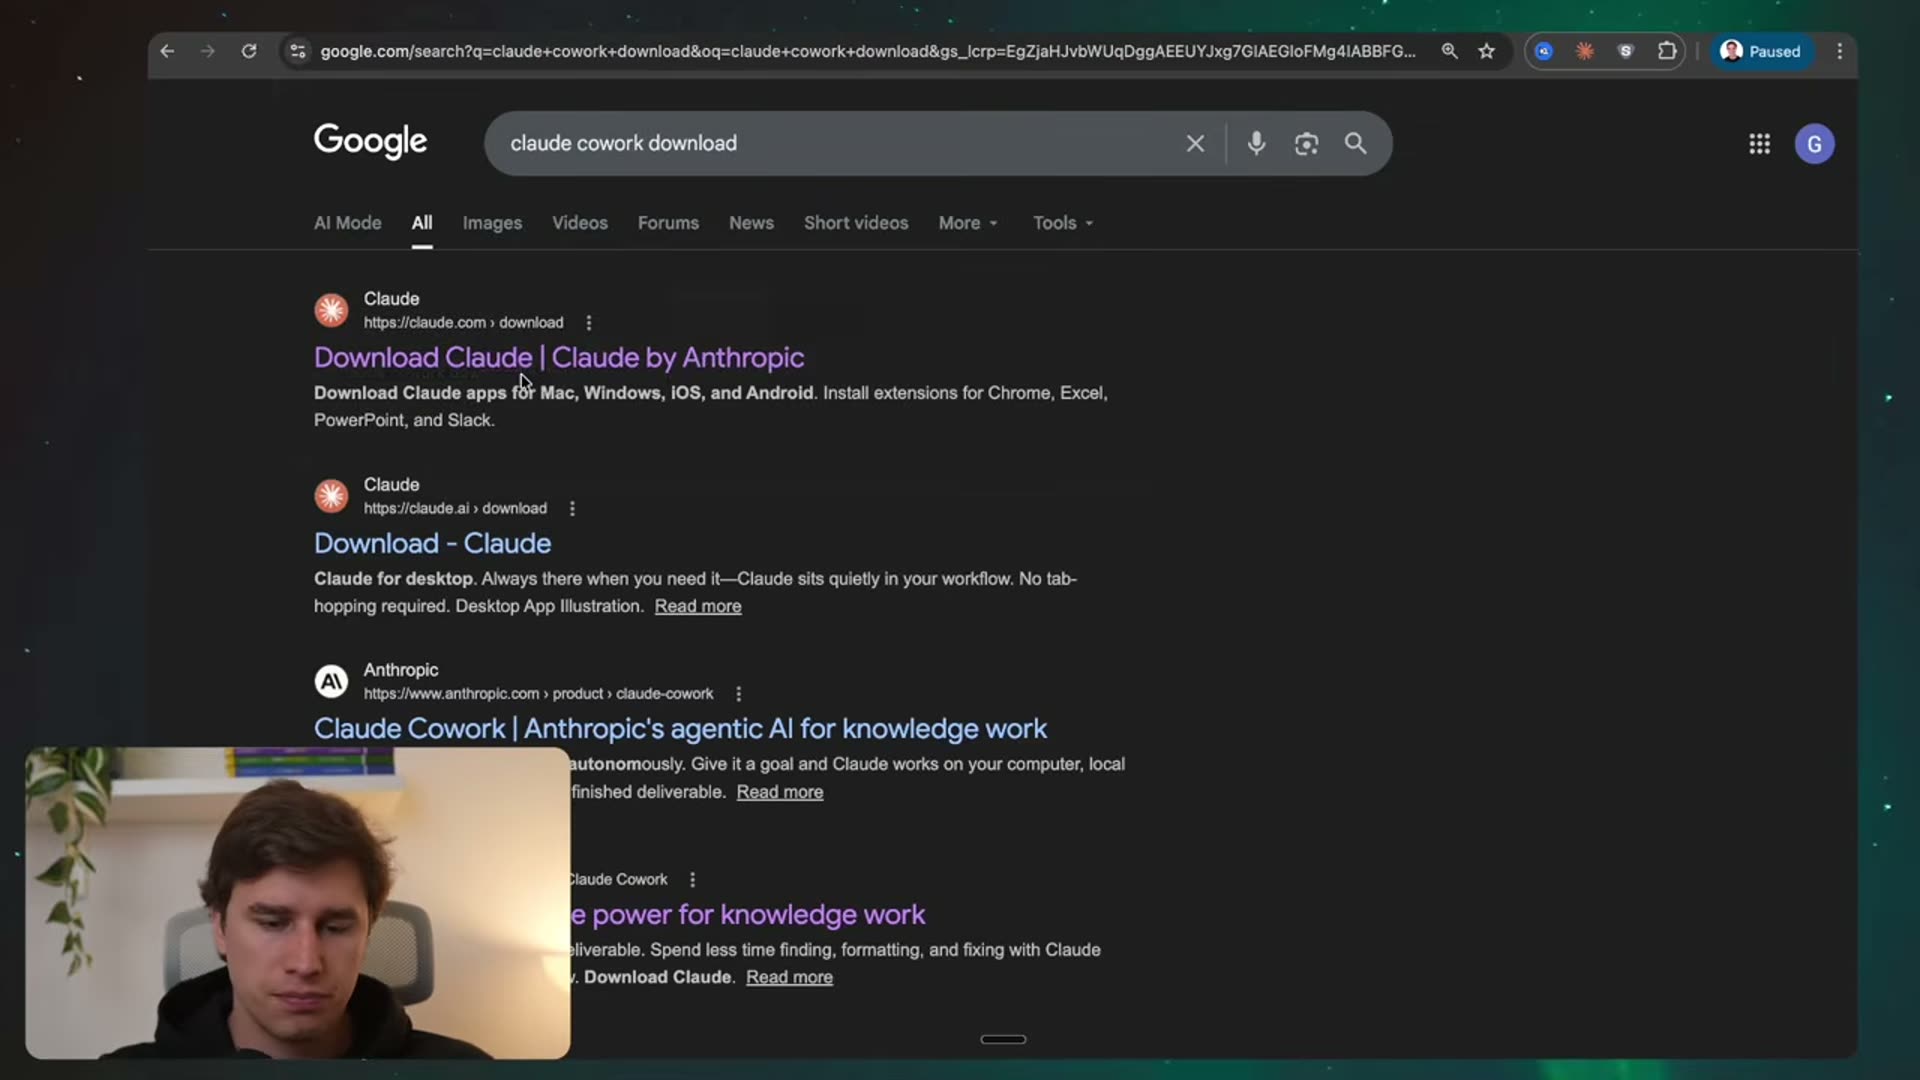Click the Anthropic favicon icon
Image resolution: width=1920 pixels, height=1080 pixels.
coord(331,681)
